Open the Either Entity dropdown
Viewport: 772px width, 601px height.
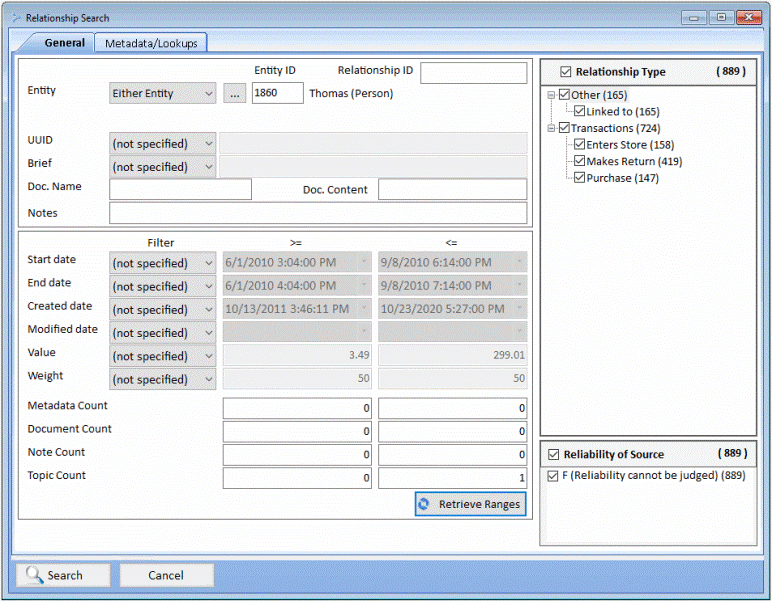coord(162,93)
